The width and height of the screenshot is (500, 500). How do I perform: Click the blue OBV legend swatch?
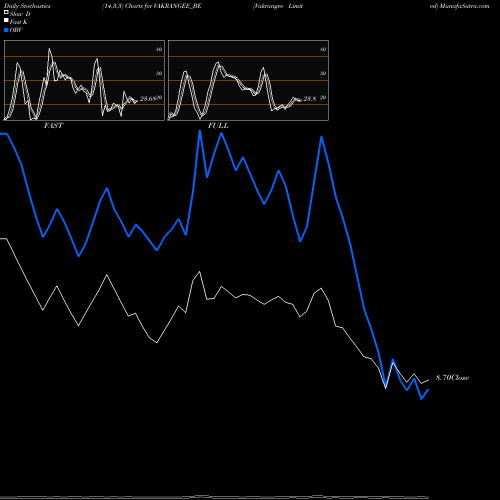coord(6,30)
